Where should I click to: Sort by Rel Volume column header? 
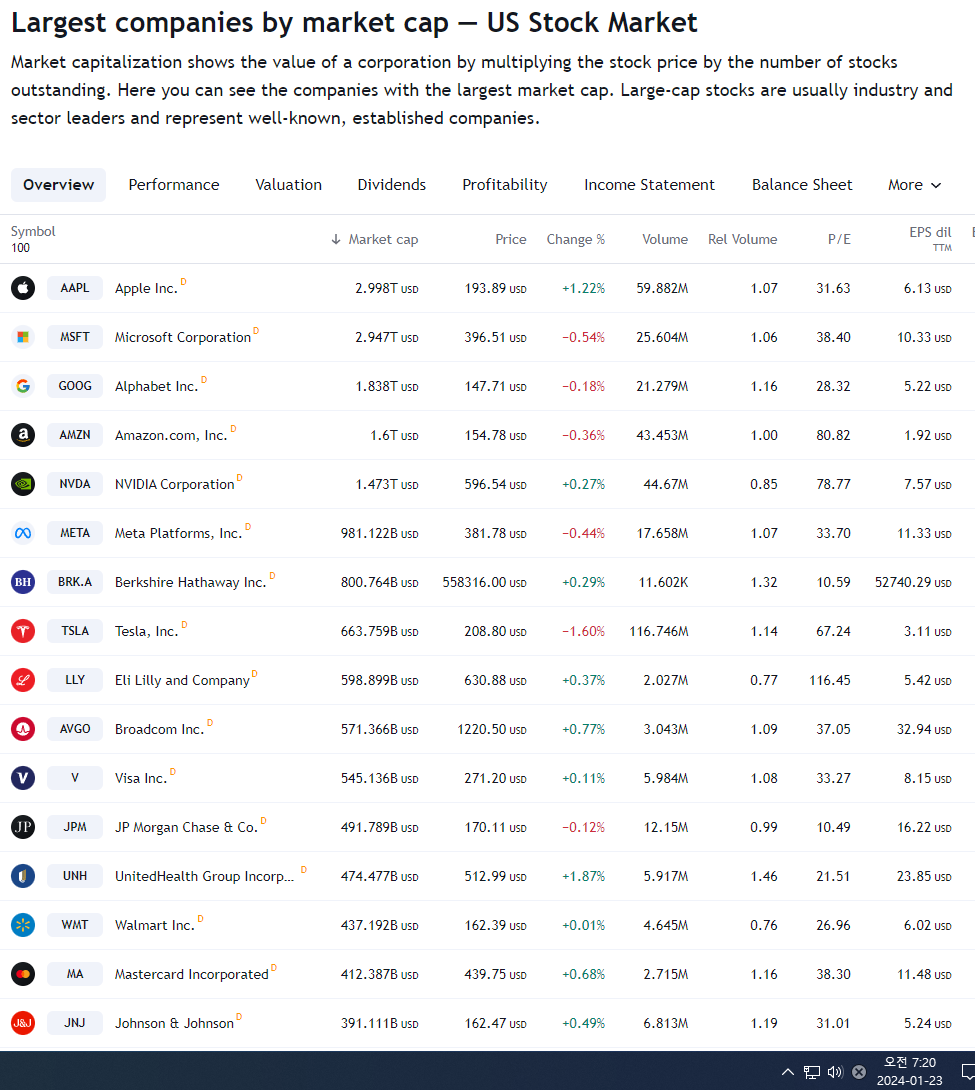tap(743, 239)
